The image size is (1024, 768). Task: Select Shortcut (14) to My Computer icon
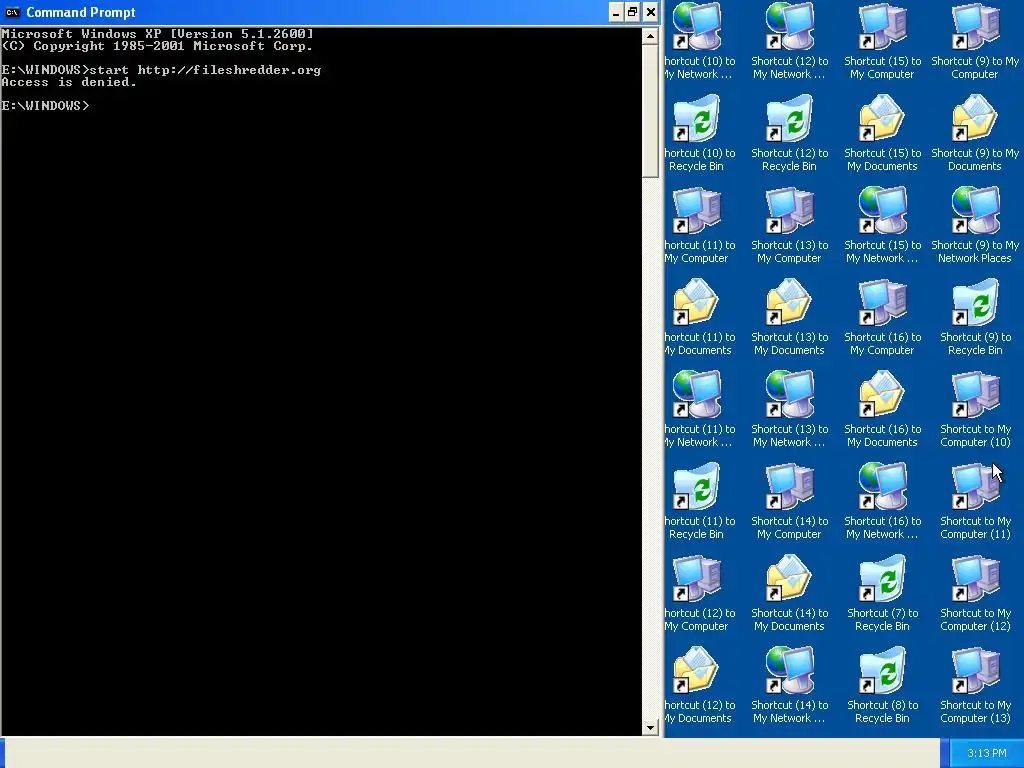[790, 487]
